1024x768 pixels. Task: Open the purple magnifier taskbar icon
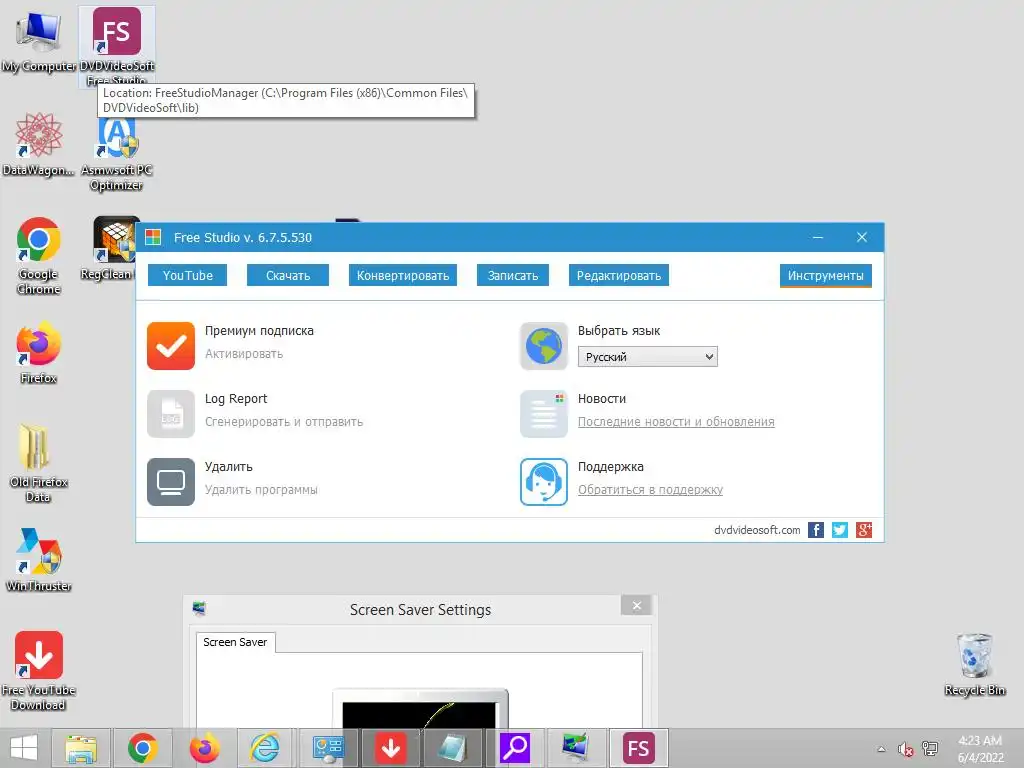(515, 748)
